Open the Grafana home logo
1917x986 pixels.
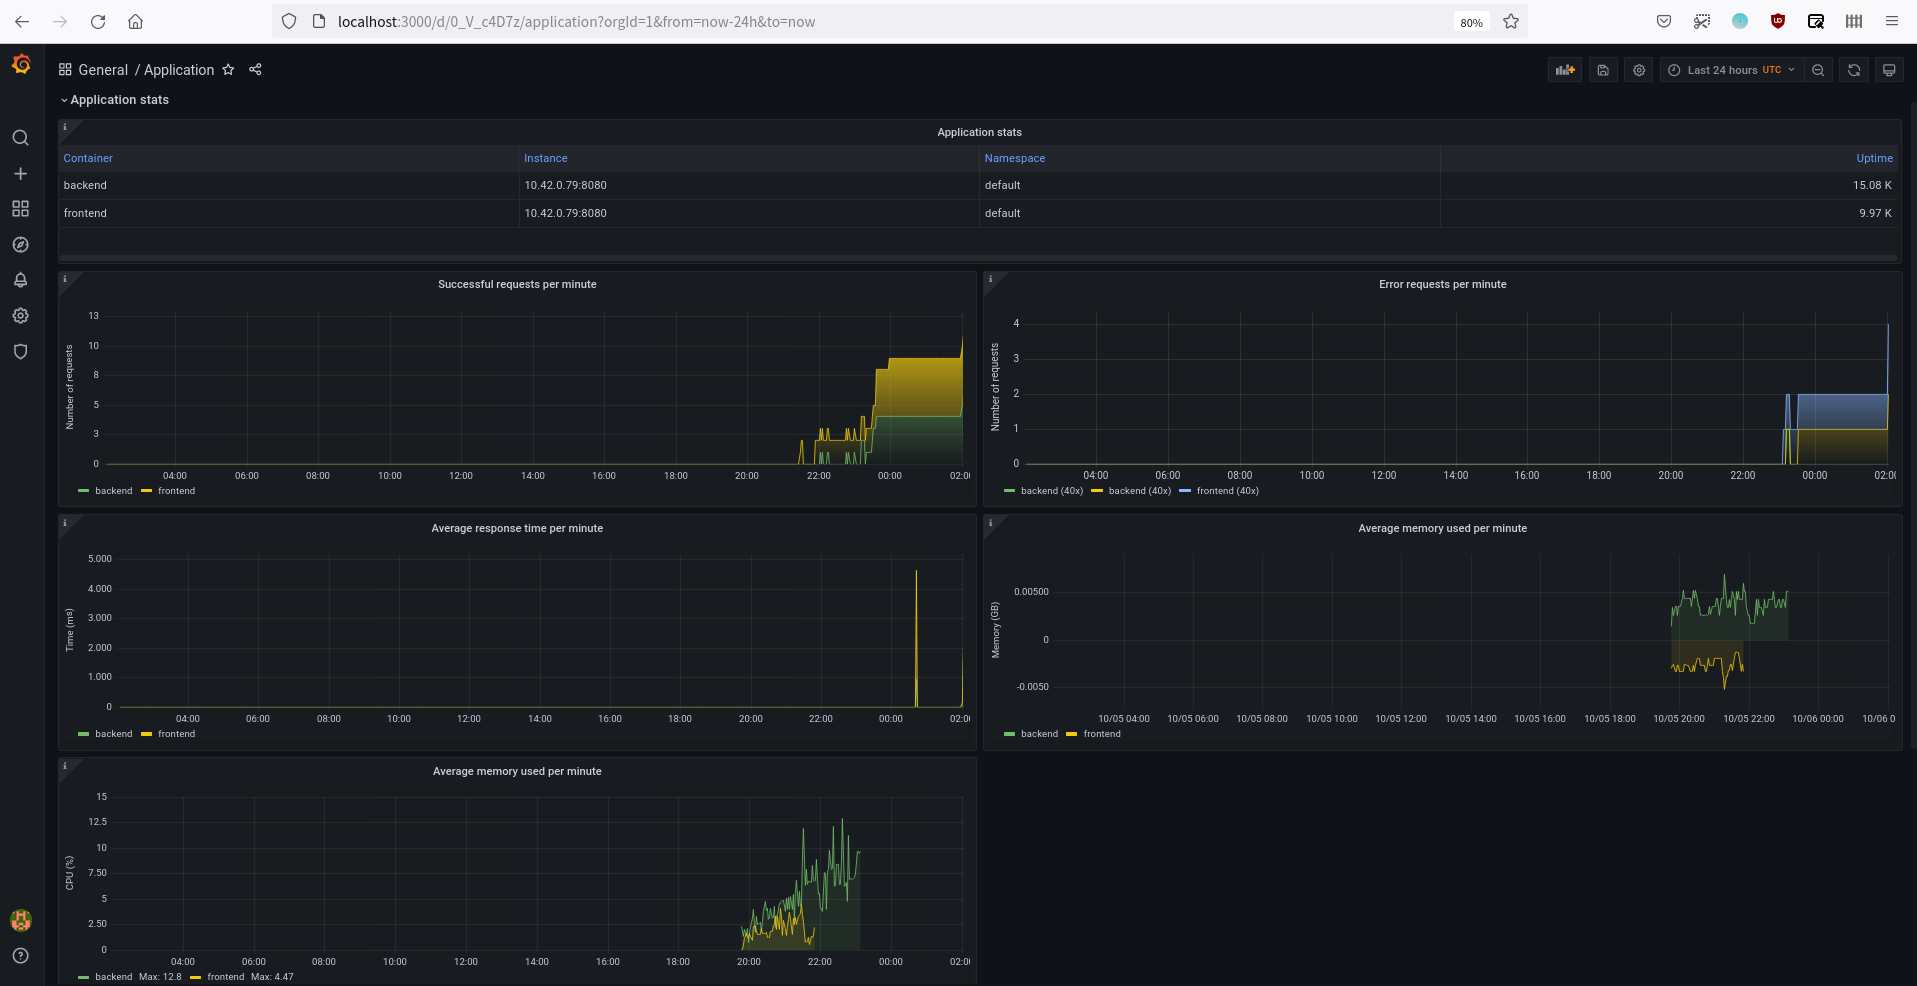point(21,65)
